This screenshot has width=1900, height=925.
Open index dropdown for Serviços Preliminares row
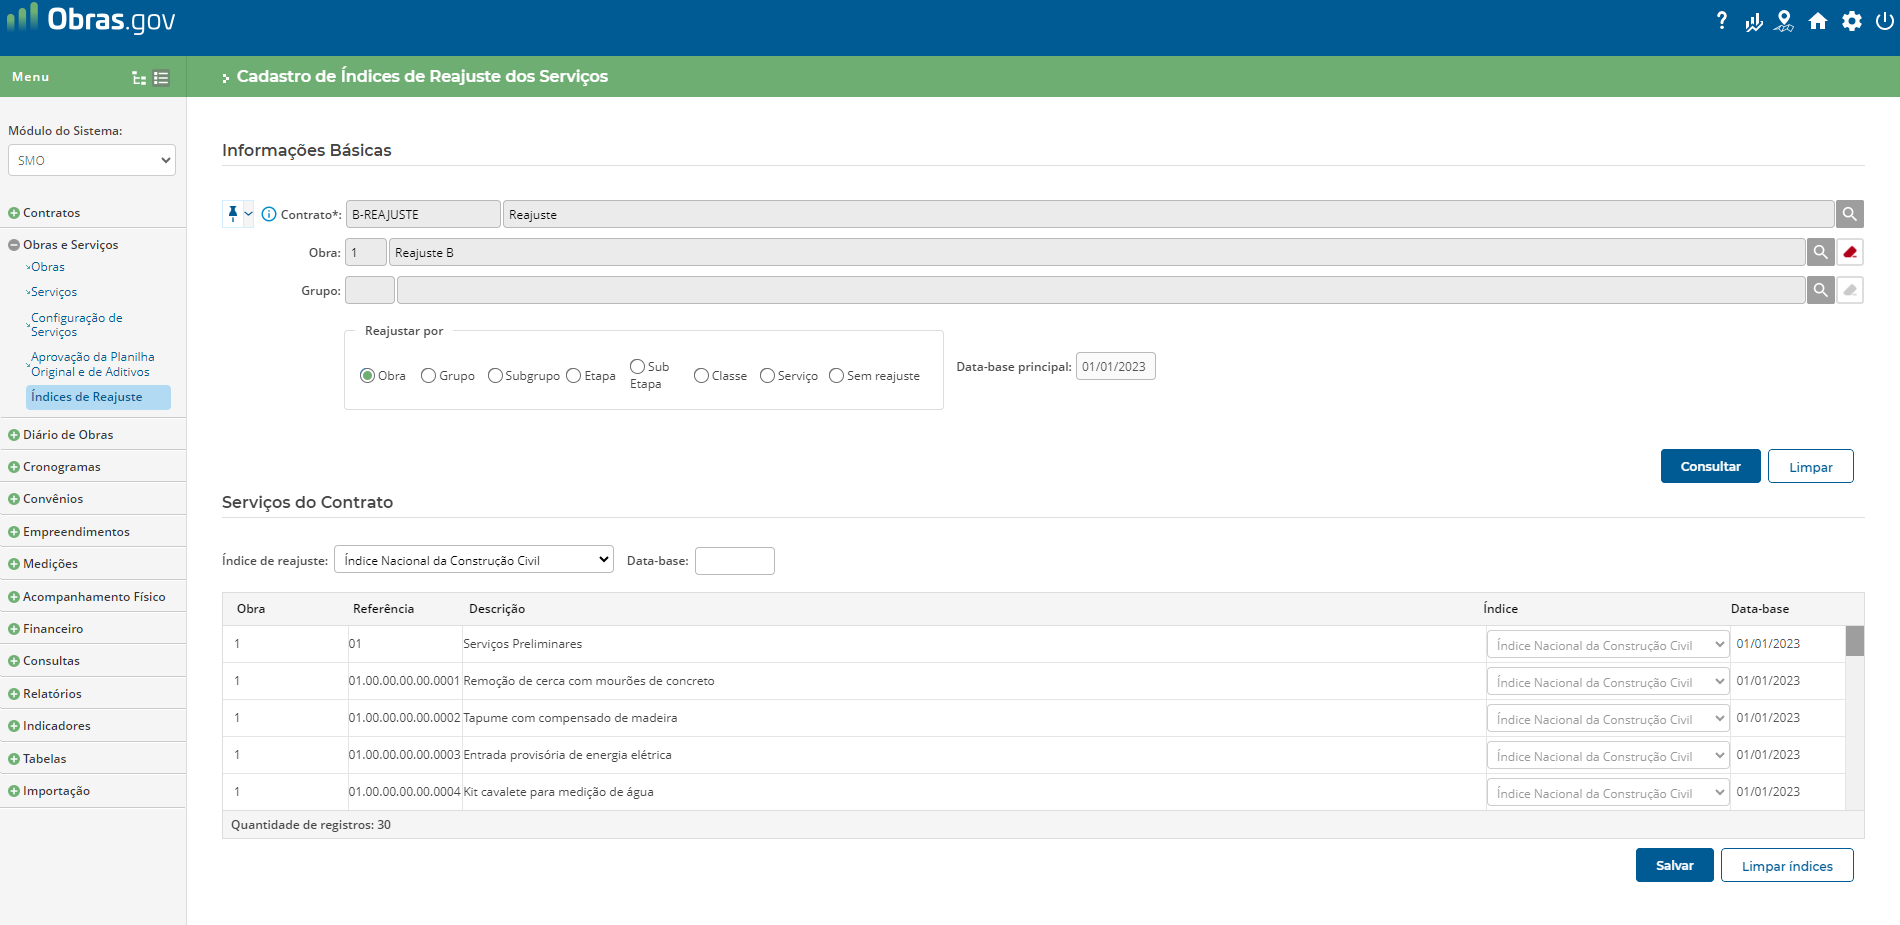coord(1606,645)
